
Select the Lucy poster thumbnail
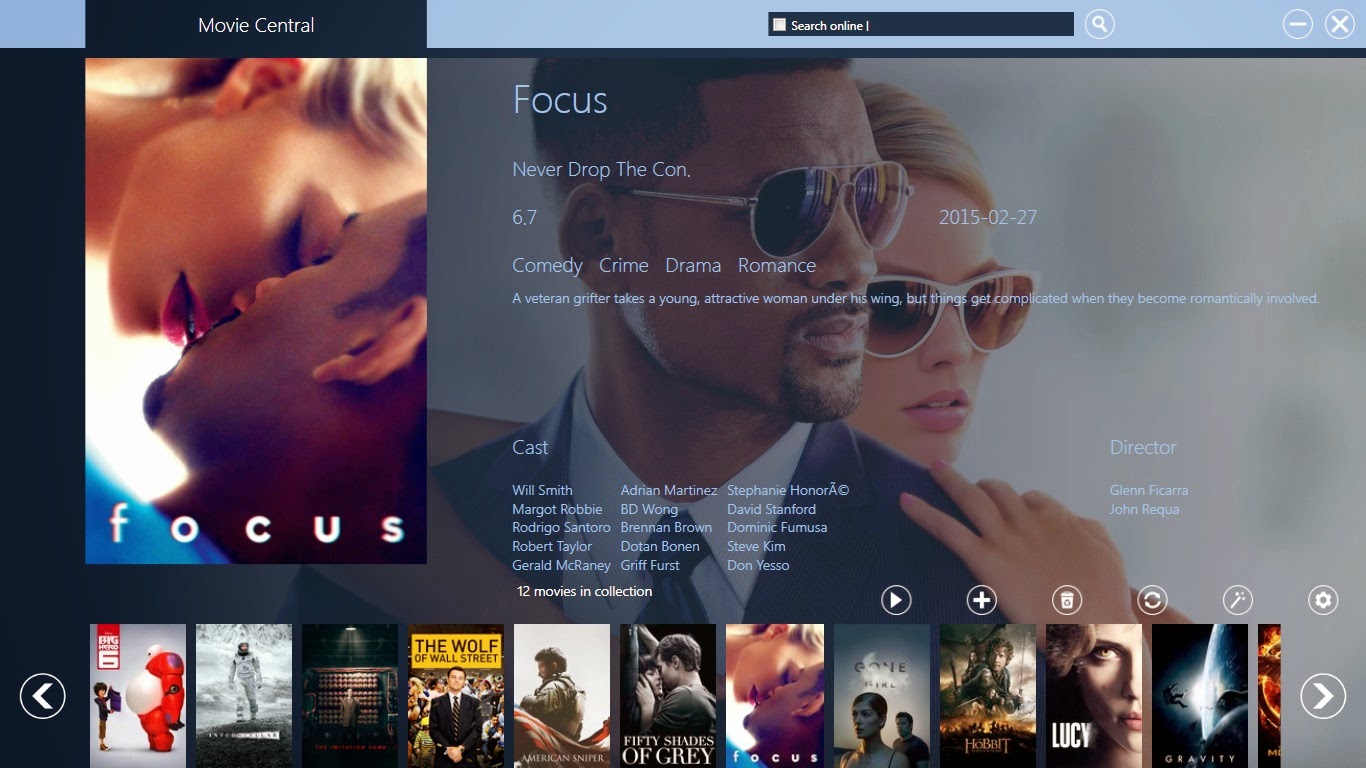tap(1094, 696)
